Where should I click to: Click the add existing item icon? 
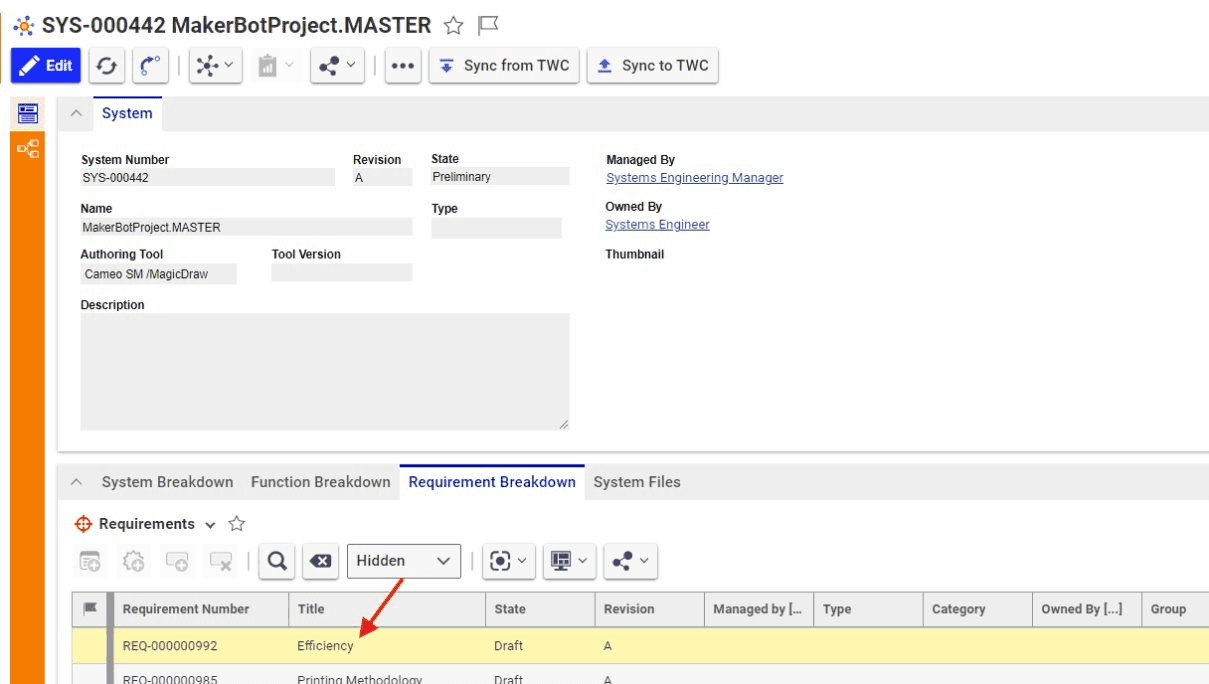click(177, 562)
